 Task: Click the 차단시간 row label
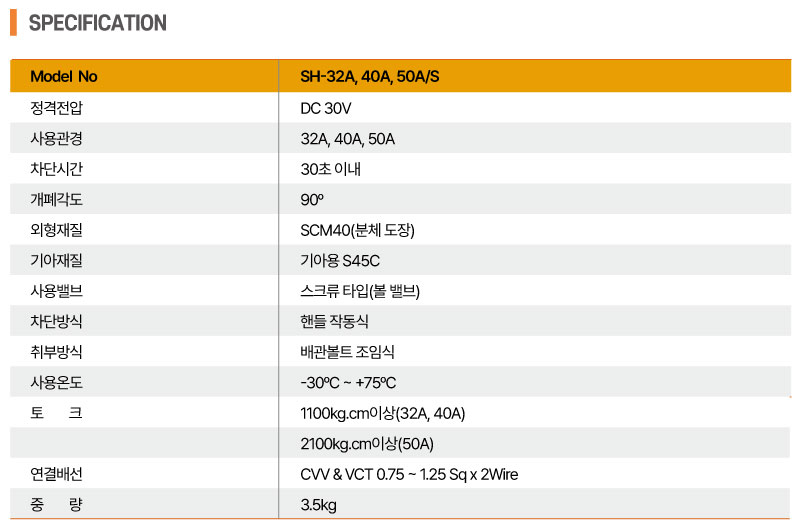pyautogui.click(x=56, y=169)
